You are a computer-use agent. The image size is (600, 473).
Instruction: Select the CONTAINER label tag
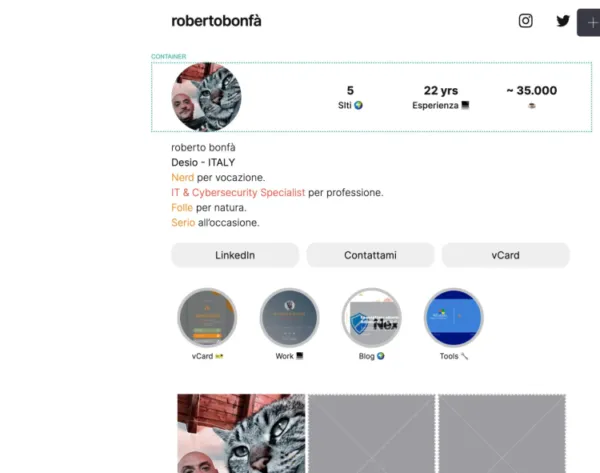coord(169,57)
